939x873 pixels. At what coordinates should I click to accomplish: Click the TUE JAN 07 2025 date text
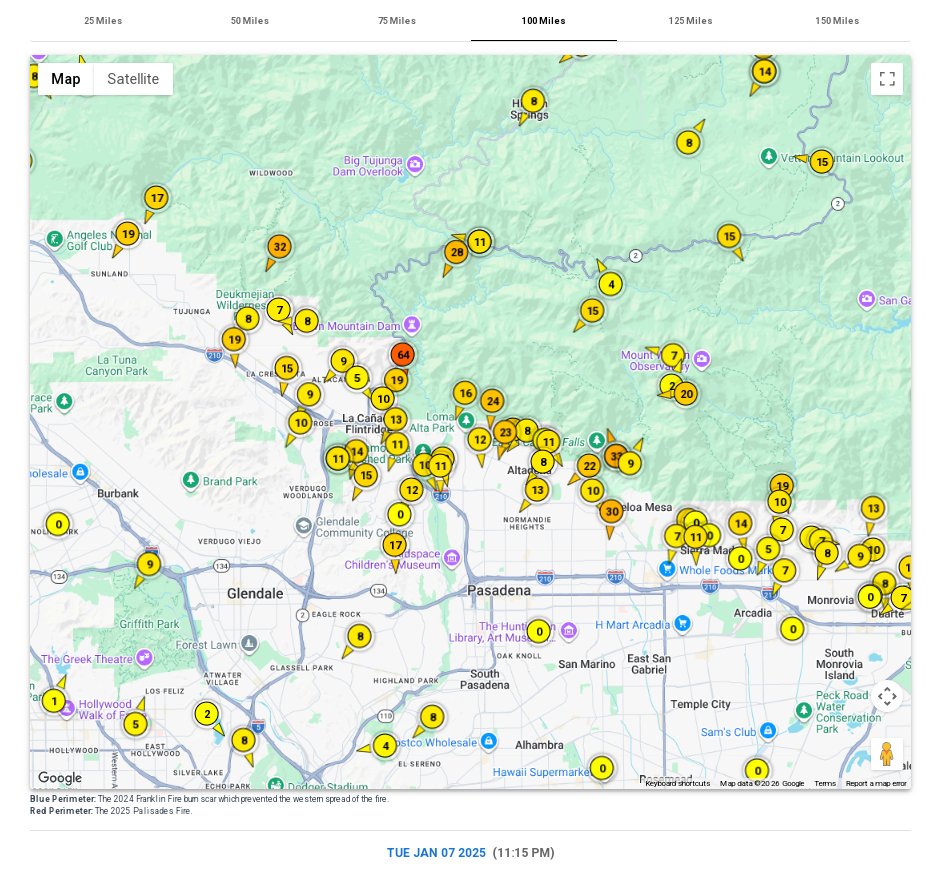[436, 853]
